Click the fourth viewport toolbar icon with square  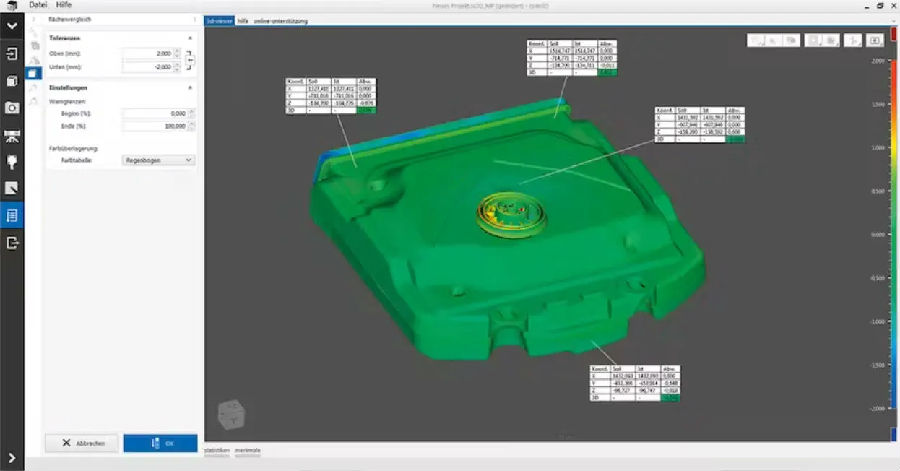[x=813, y=41]
